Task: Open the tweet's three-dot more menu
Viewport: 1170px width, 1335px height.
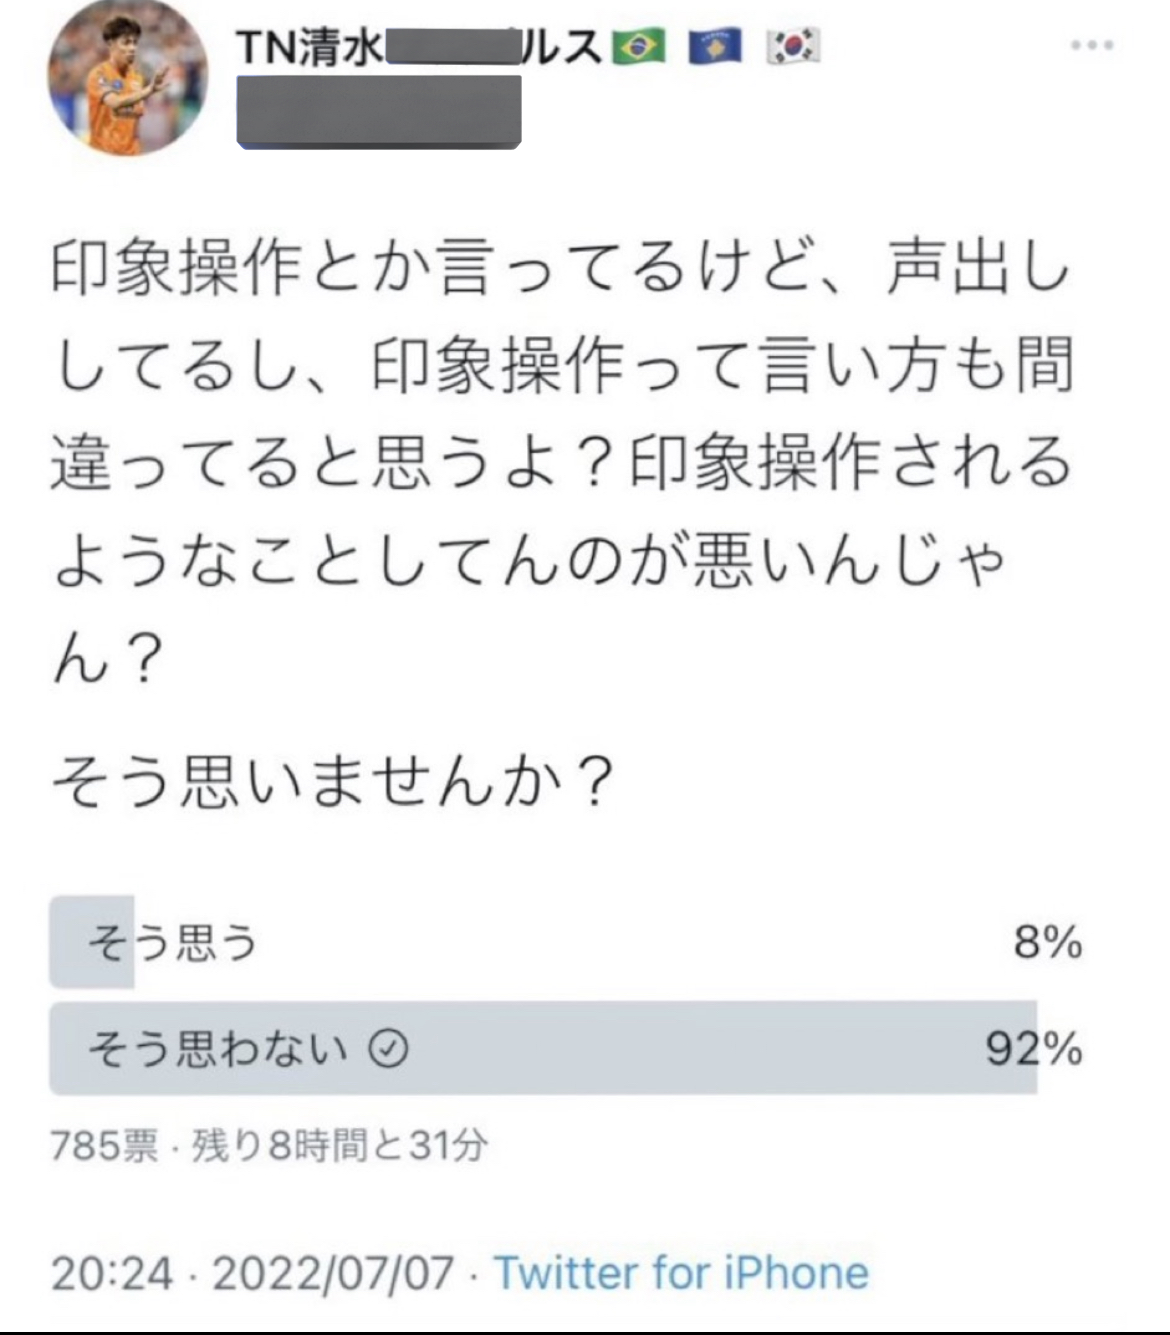Action: pos(1091,45)
